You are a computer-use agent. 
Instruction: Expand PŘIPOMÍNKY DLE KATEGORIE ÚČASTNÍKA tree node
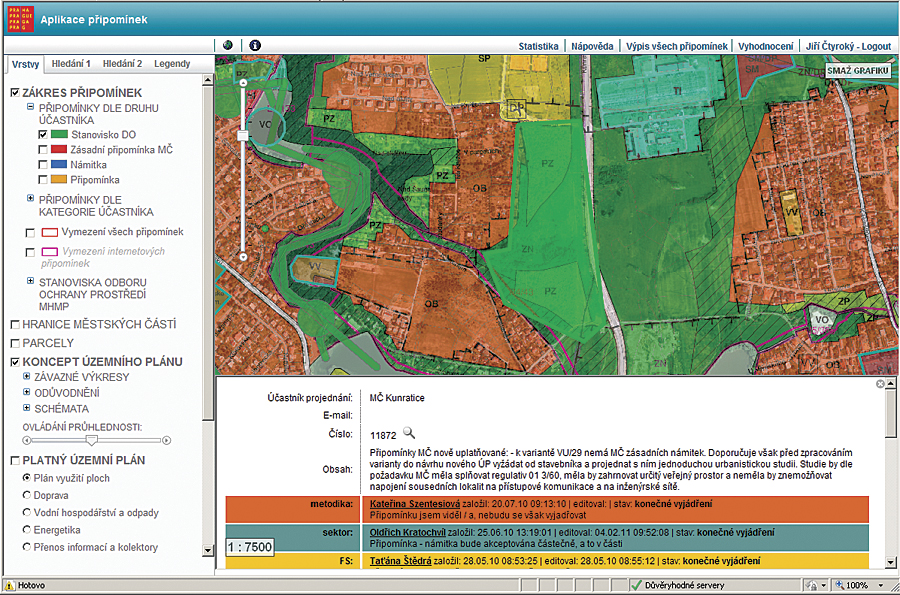pos(31,199)
